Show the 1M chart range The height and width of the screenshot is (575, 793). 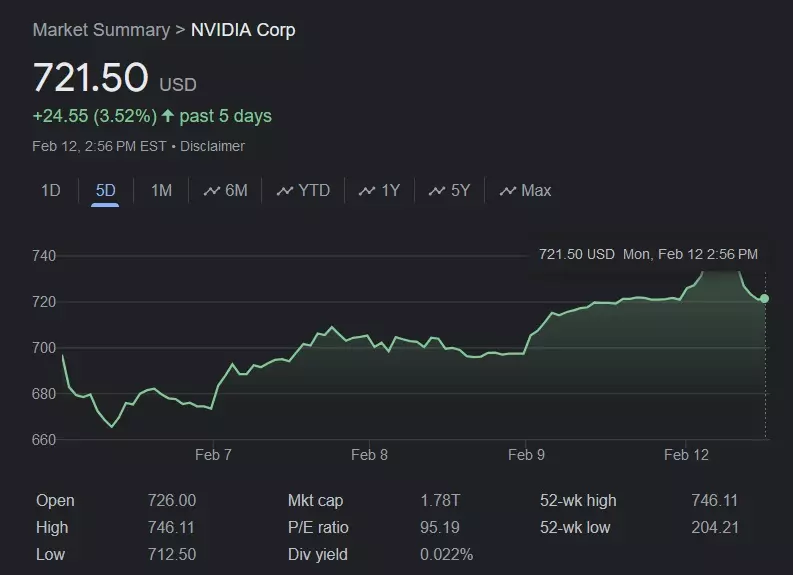pos(161,190)
